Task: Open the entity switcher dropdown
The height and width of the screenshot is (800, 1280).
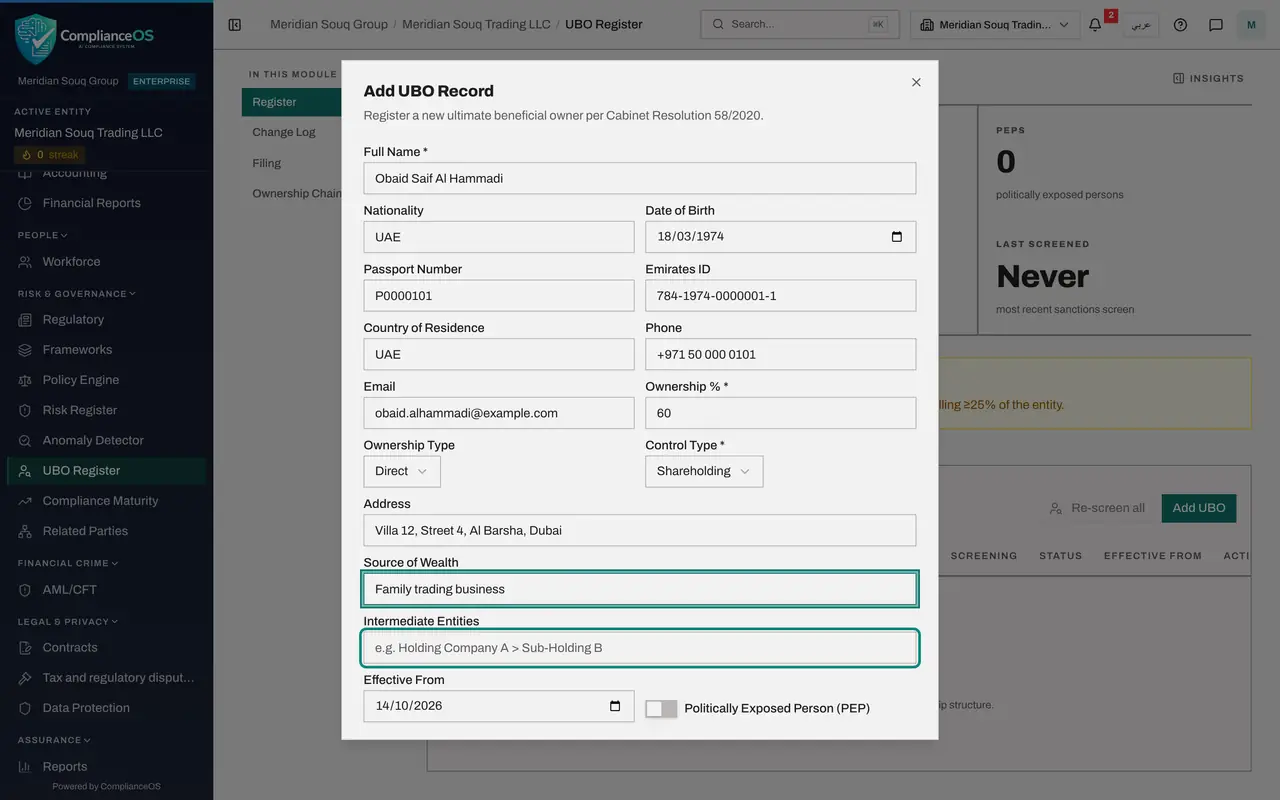Action: [995, 25]
